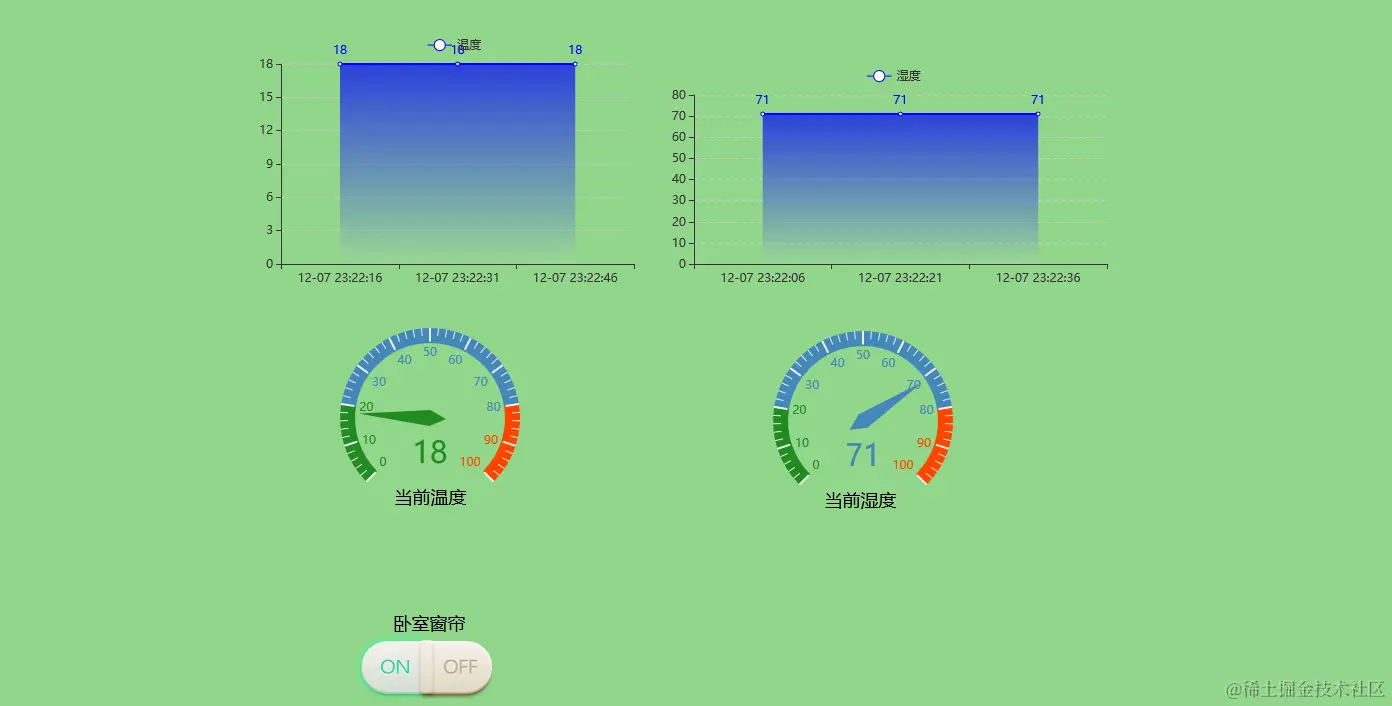Click x-axis label 12-07 23:22:16
The image size is (1392, 706).
pos(340,278)
